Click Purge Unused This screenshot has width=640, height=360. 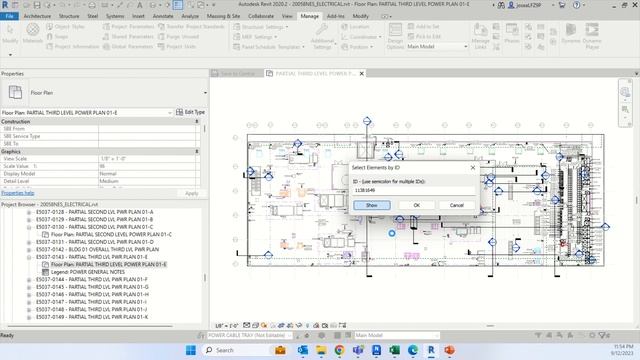point(178,36)
